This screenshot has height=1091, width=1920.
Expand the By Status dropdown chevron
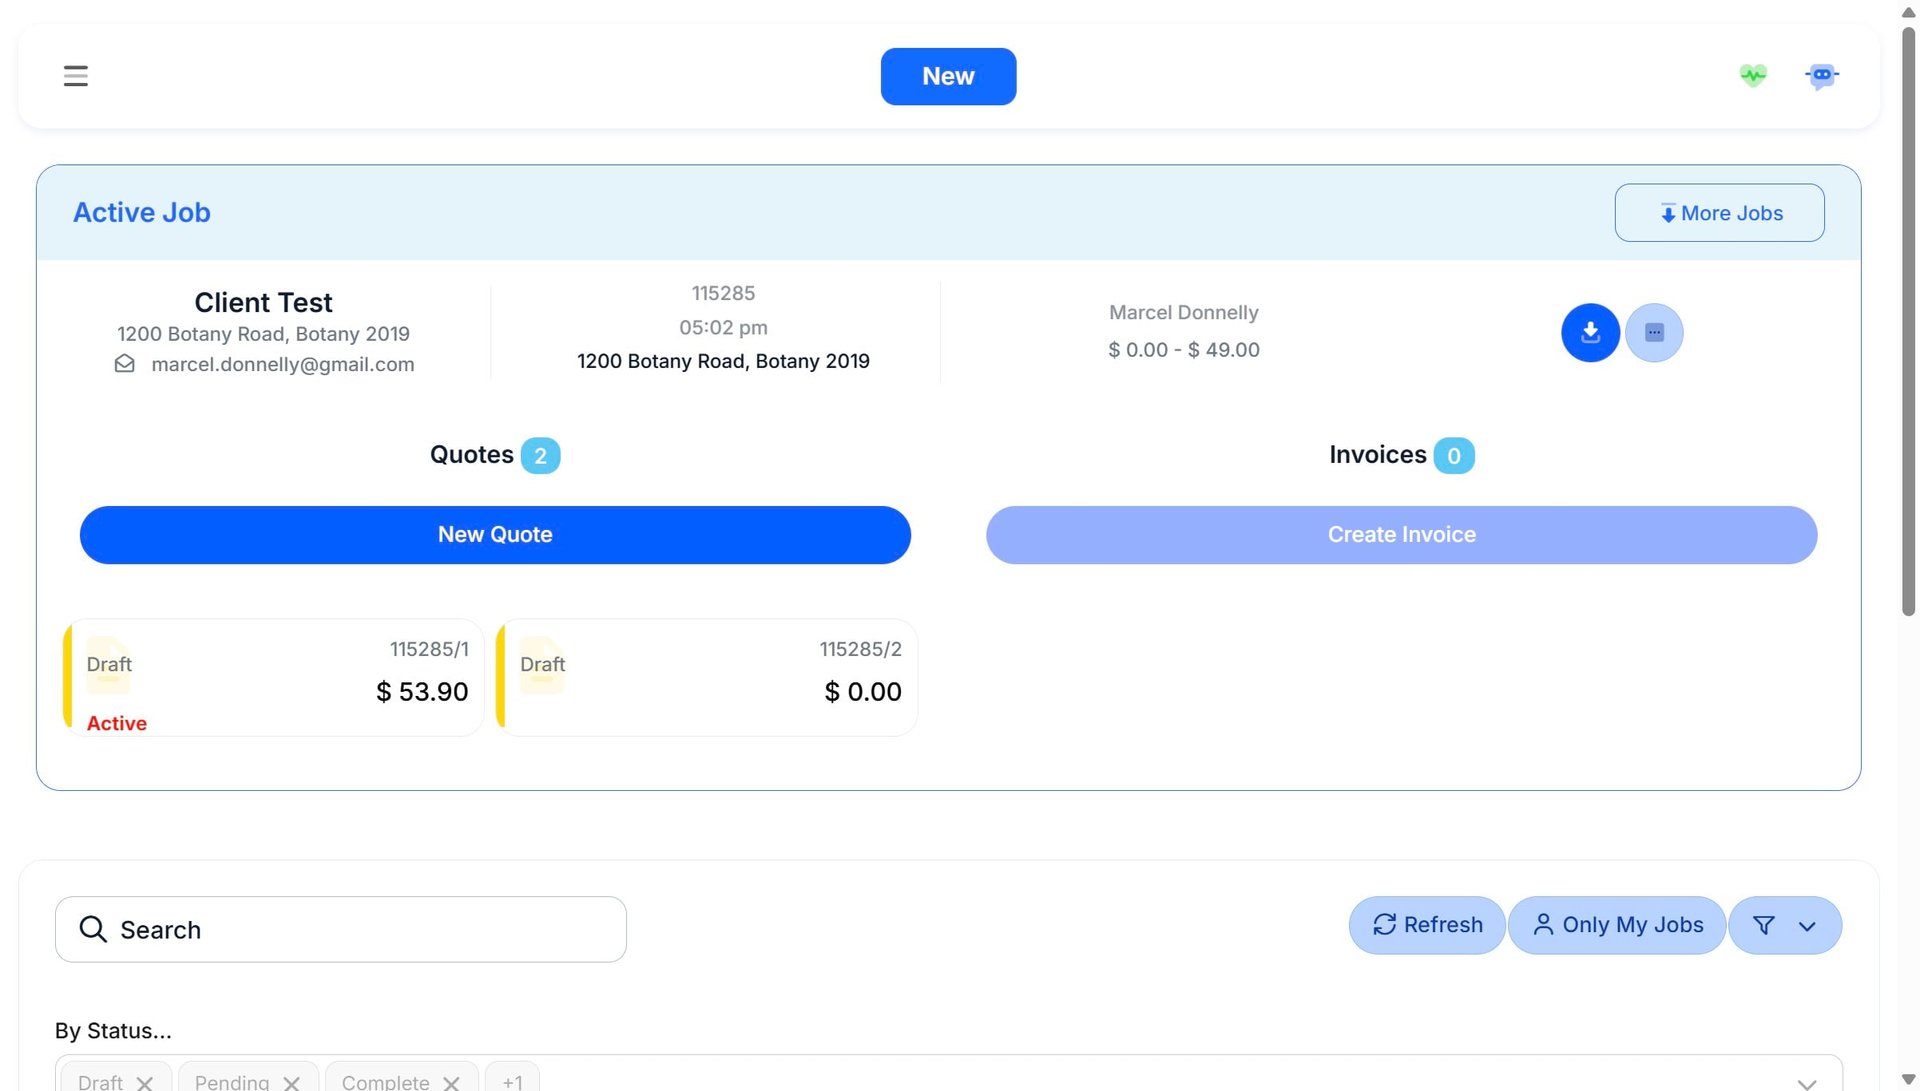[x=1806, y=1083]
